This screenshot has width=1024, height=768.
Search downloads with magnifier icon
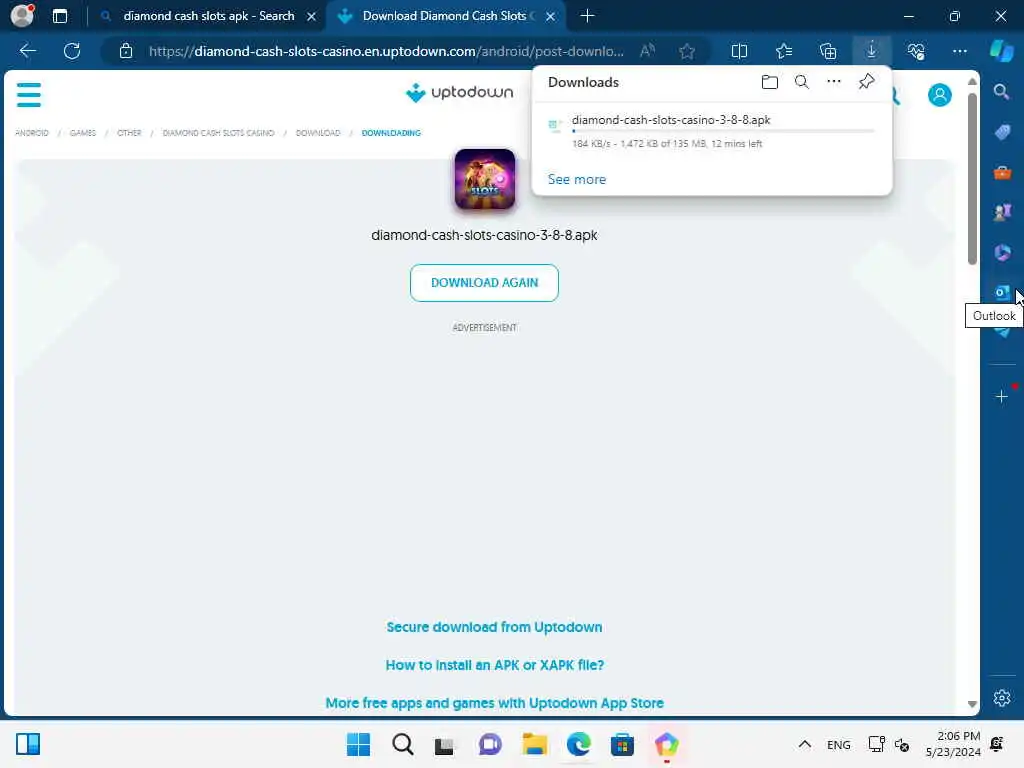pyautogui.click(x=801, y=82)
